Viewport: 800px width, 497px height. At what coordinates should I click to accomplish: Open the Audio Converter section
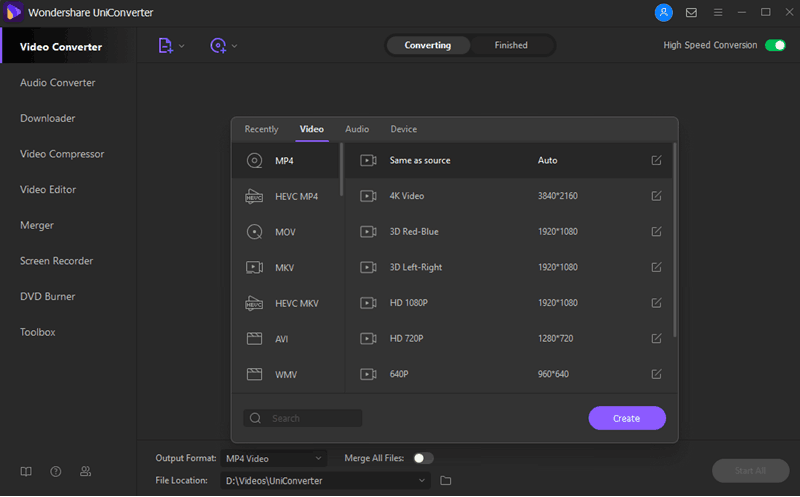click(58, 83)
